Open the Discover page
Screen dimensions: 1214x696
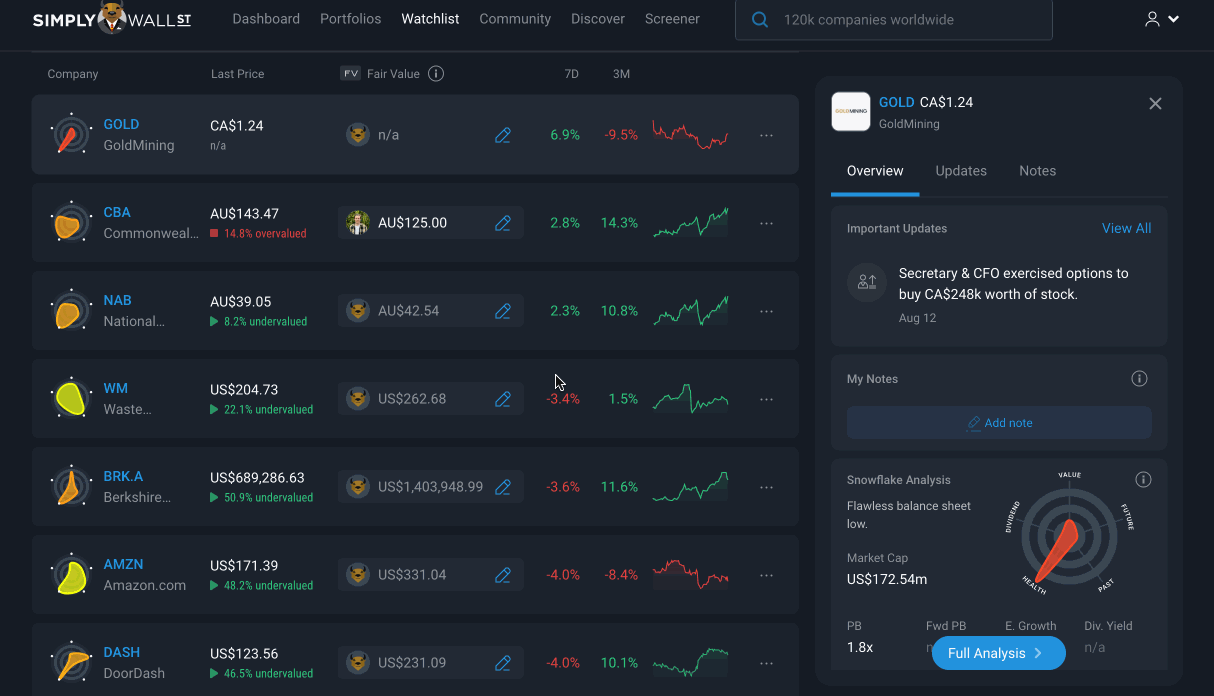pos(598,19)
